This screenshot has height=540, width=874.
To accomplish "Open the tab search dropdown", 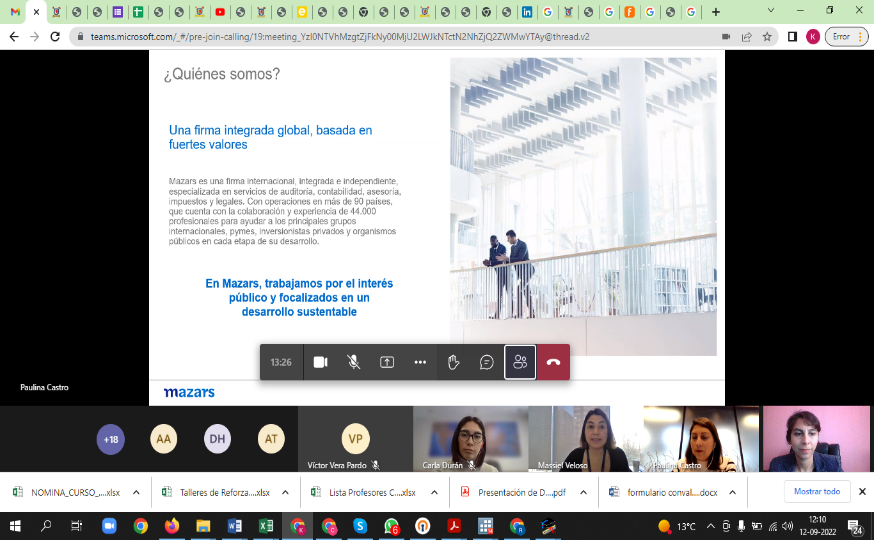I will 771,11.
